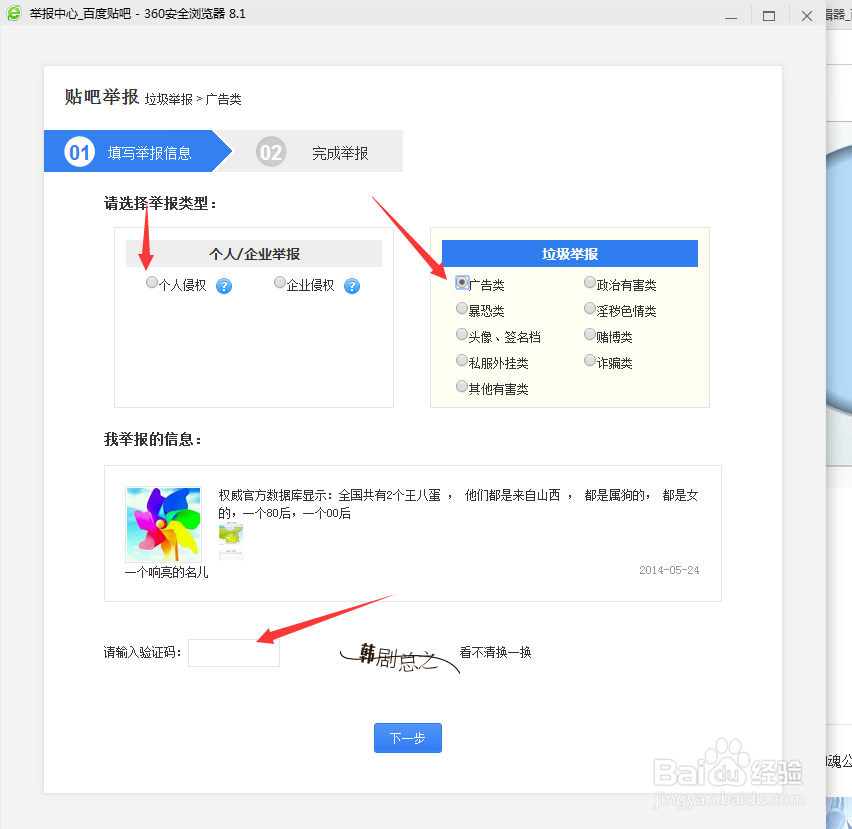This screenshot has height=829, width=852.
Task: Click the 看不清换一换 link
Action: pos(495,652)
